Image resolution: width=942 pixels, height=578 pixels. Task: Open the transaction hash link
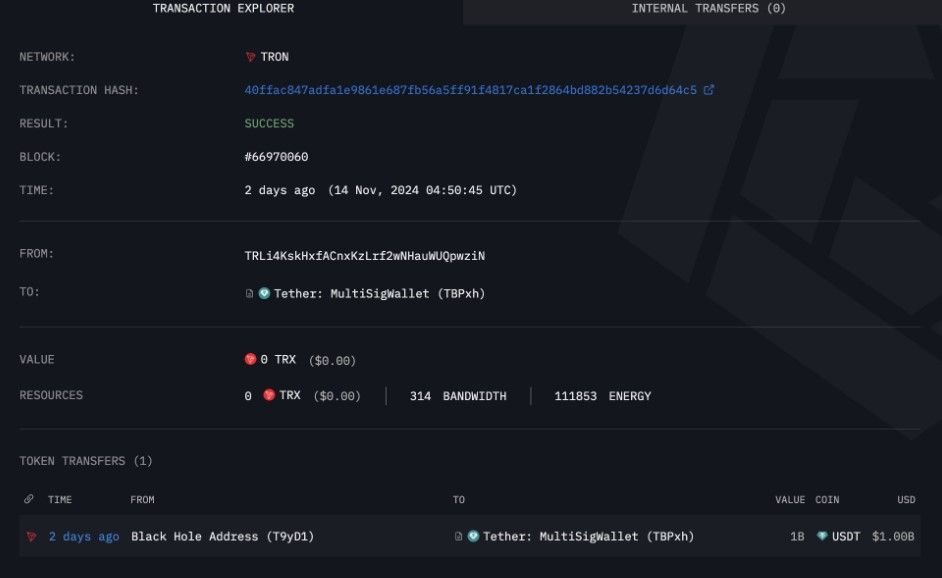click(470, 90)
